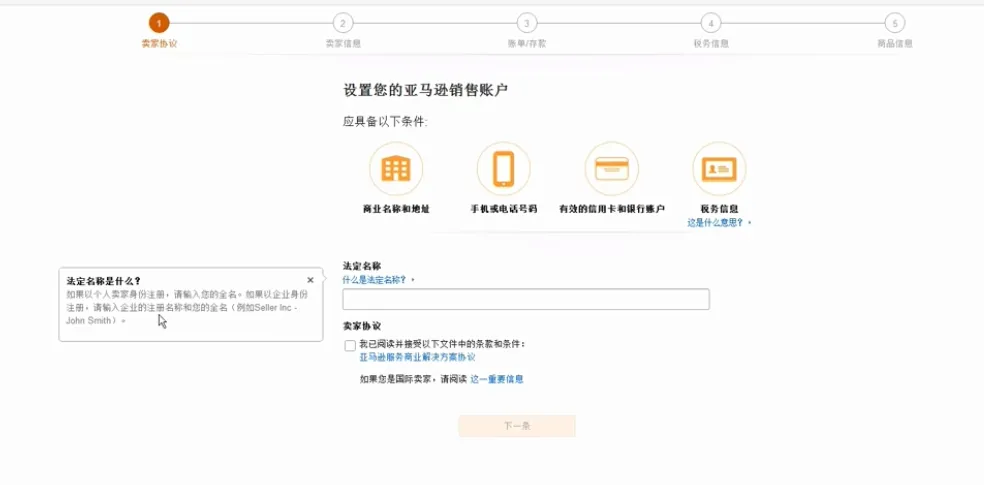Click the step 1 卖家协议 circle
The height and width of the screenshot is (485, 984).
159,23
